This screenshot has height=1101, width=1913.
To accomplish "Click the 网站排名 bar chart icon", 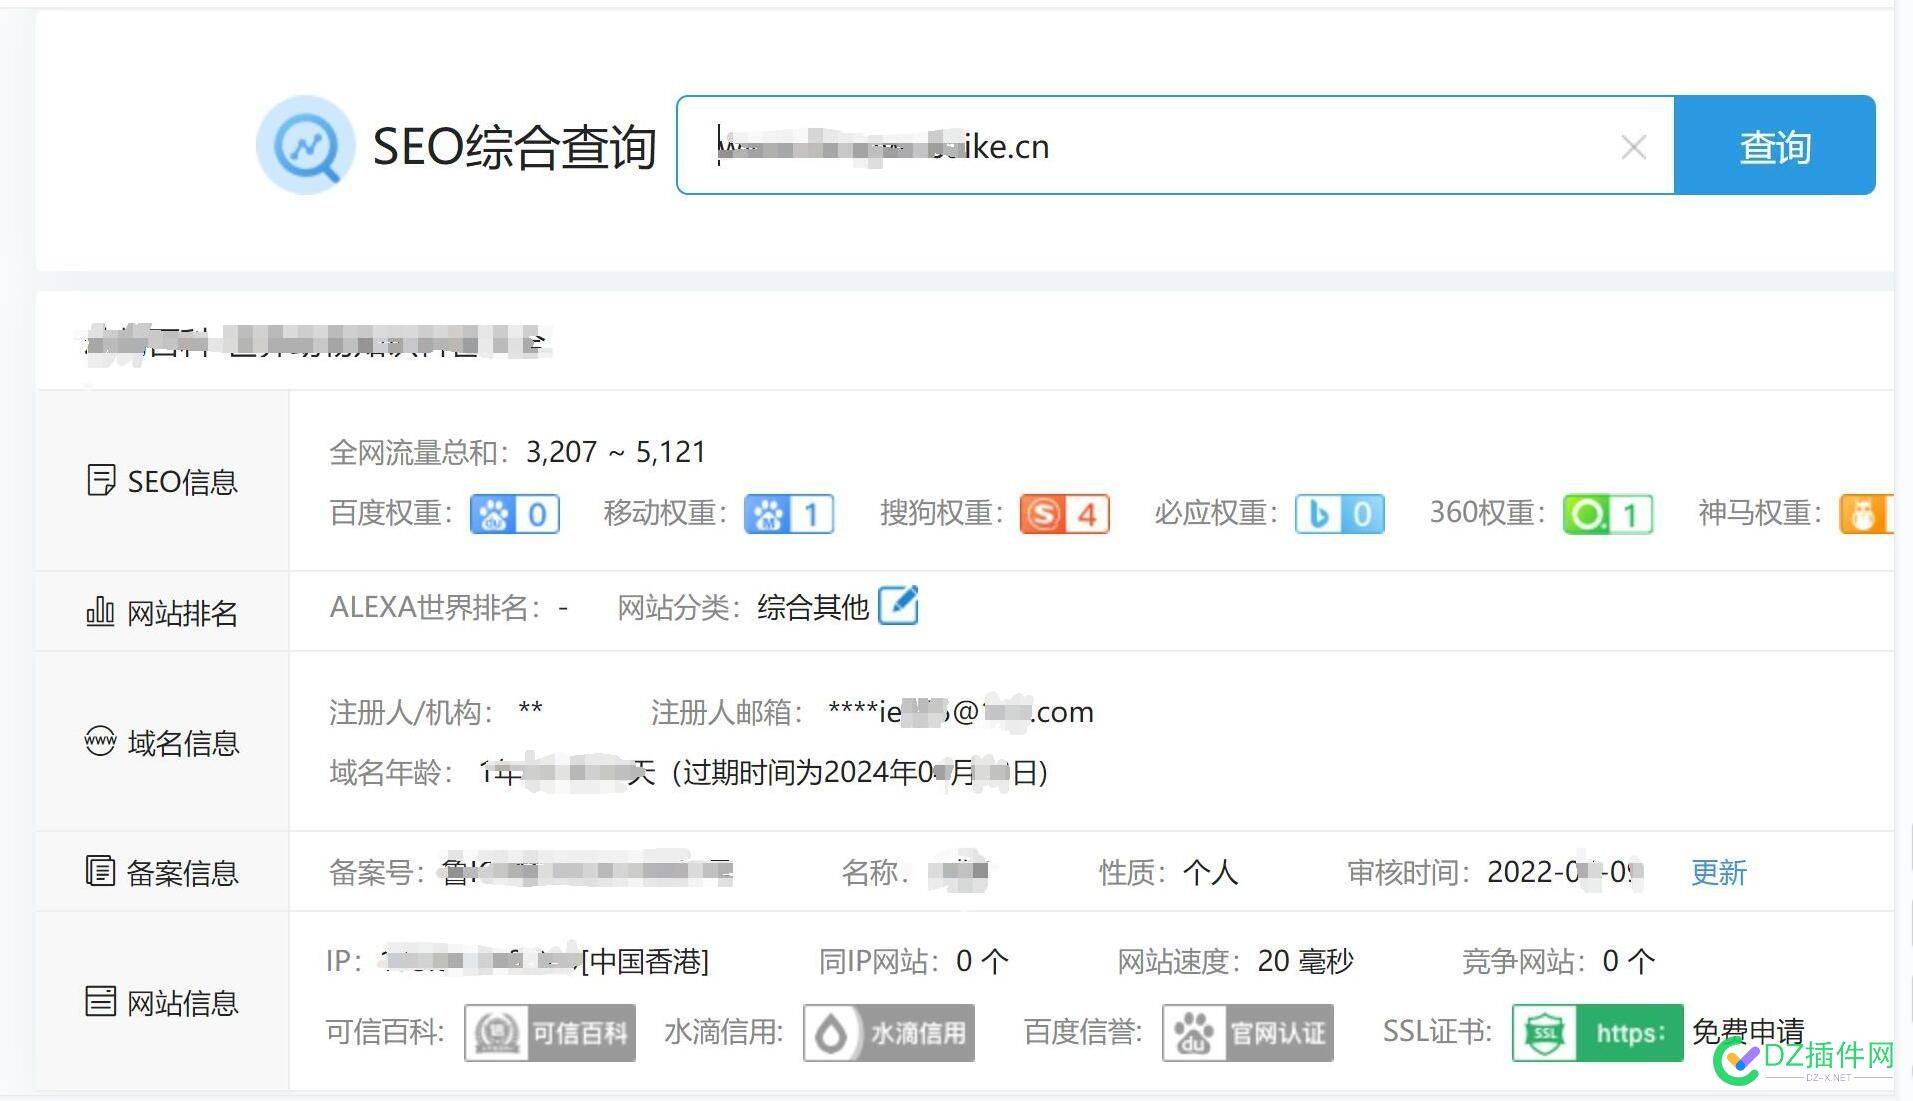I will click(100, 611).
